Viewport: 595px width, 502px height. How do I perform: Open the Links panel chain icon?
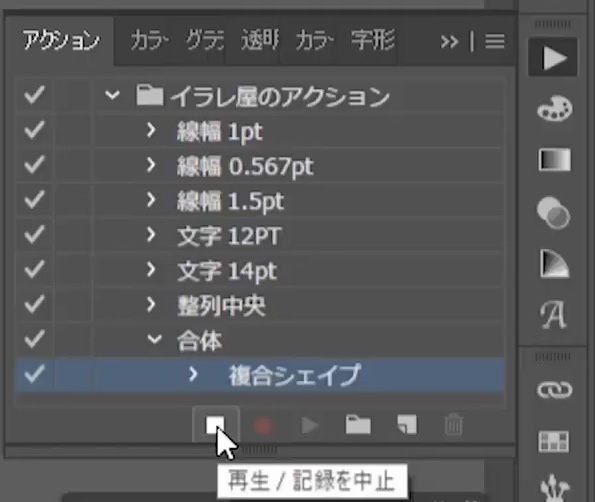(x=554, y=389)
